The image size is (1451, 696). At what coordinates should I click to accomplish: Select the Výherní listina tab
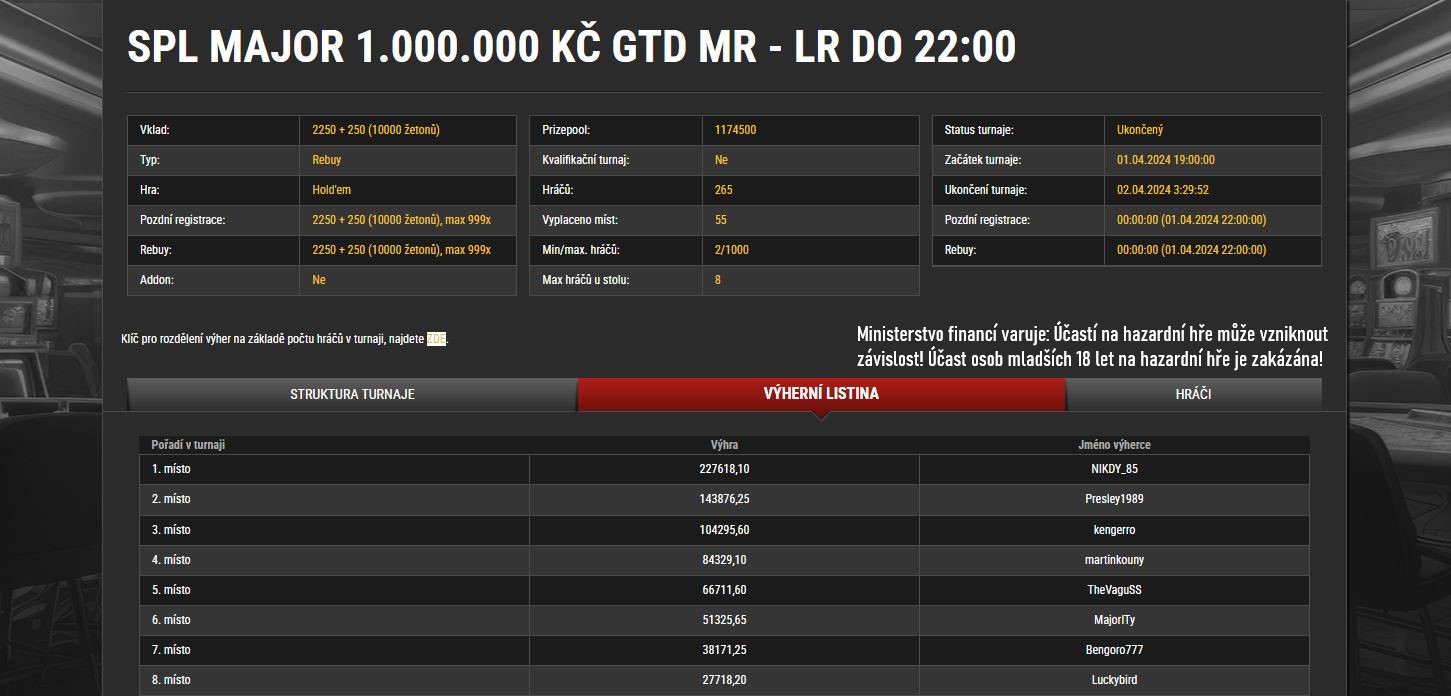[x=820, y=394]
